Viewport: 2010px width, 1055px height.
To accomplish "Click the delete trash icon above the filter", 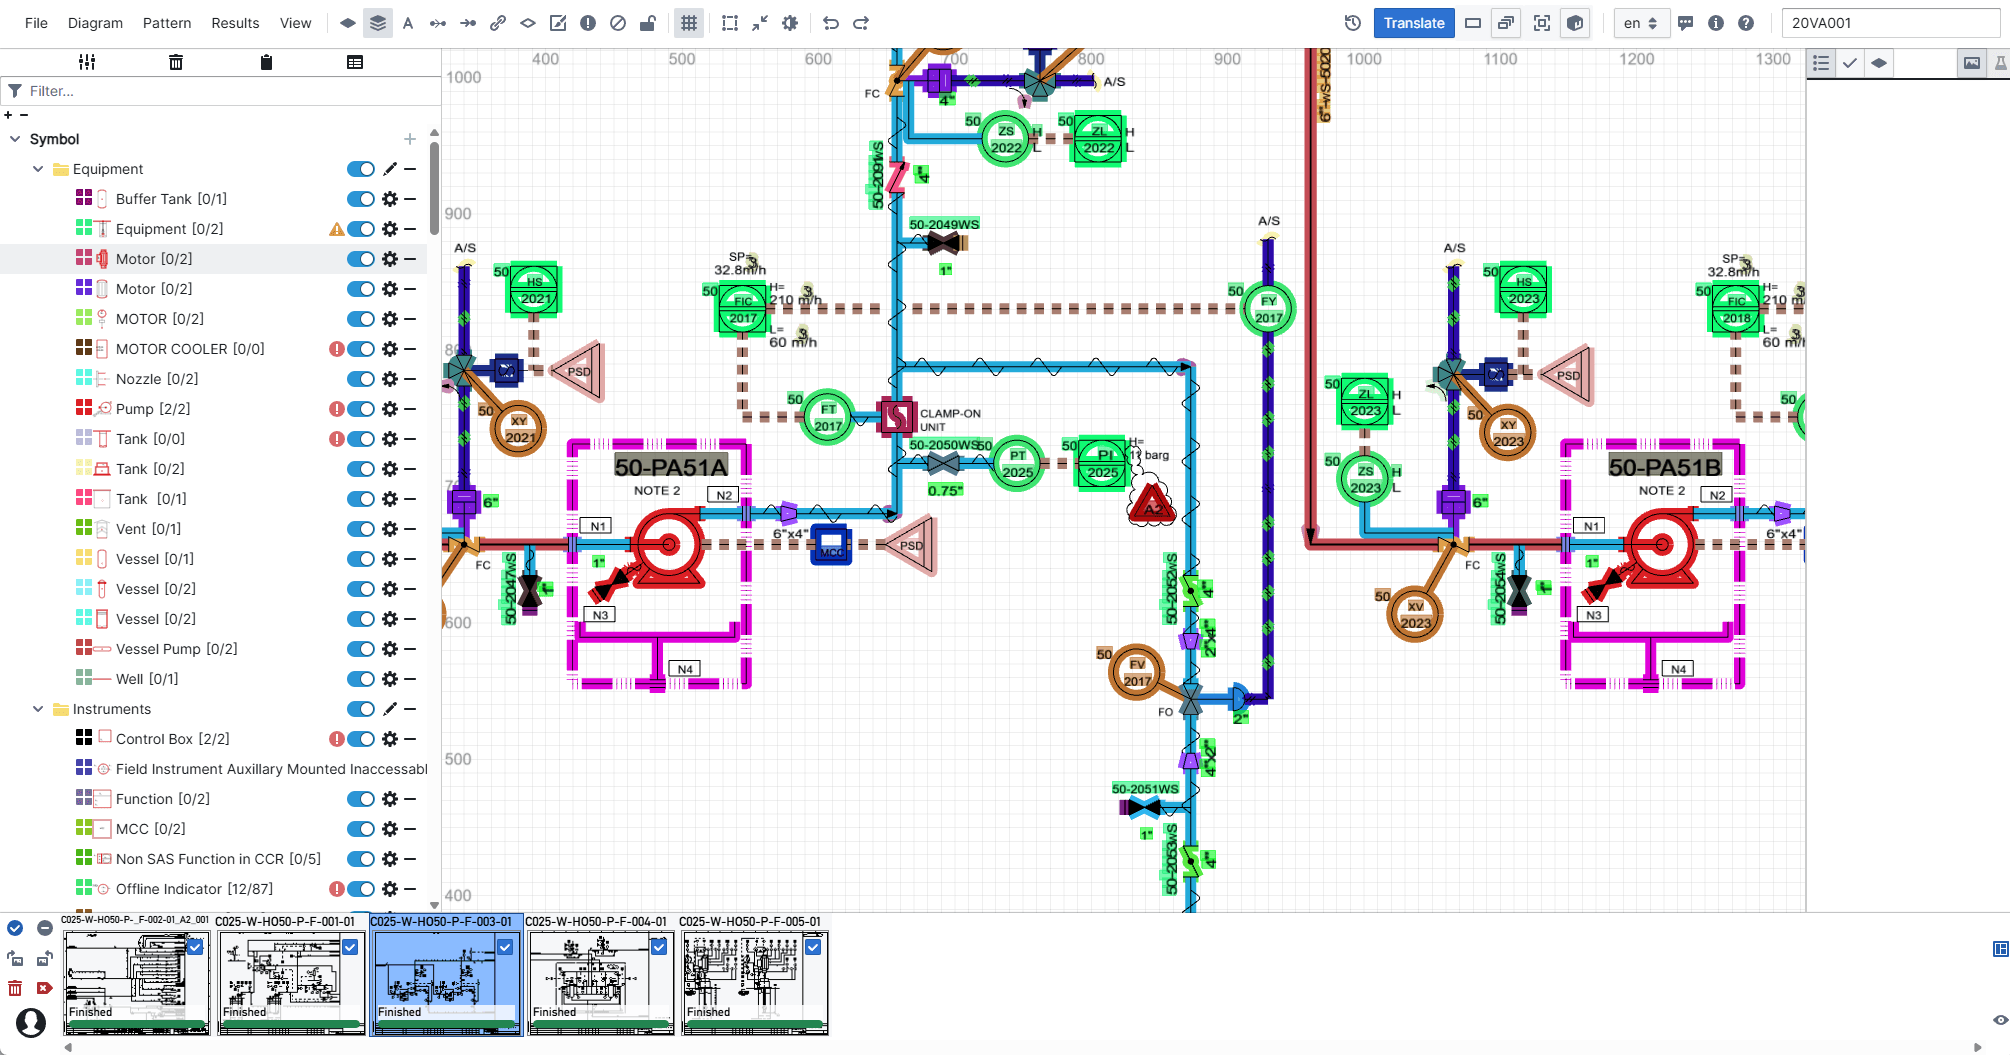I will (x=176, y=61).
